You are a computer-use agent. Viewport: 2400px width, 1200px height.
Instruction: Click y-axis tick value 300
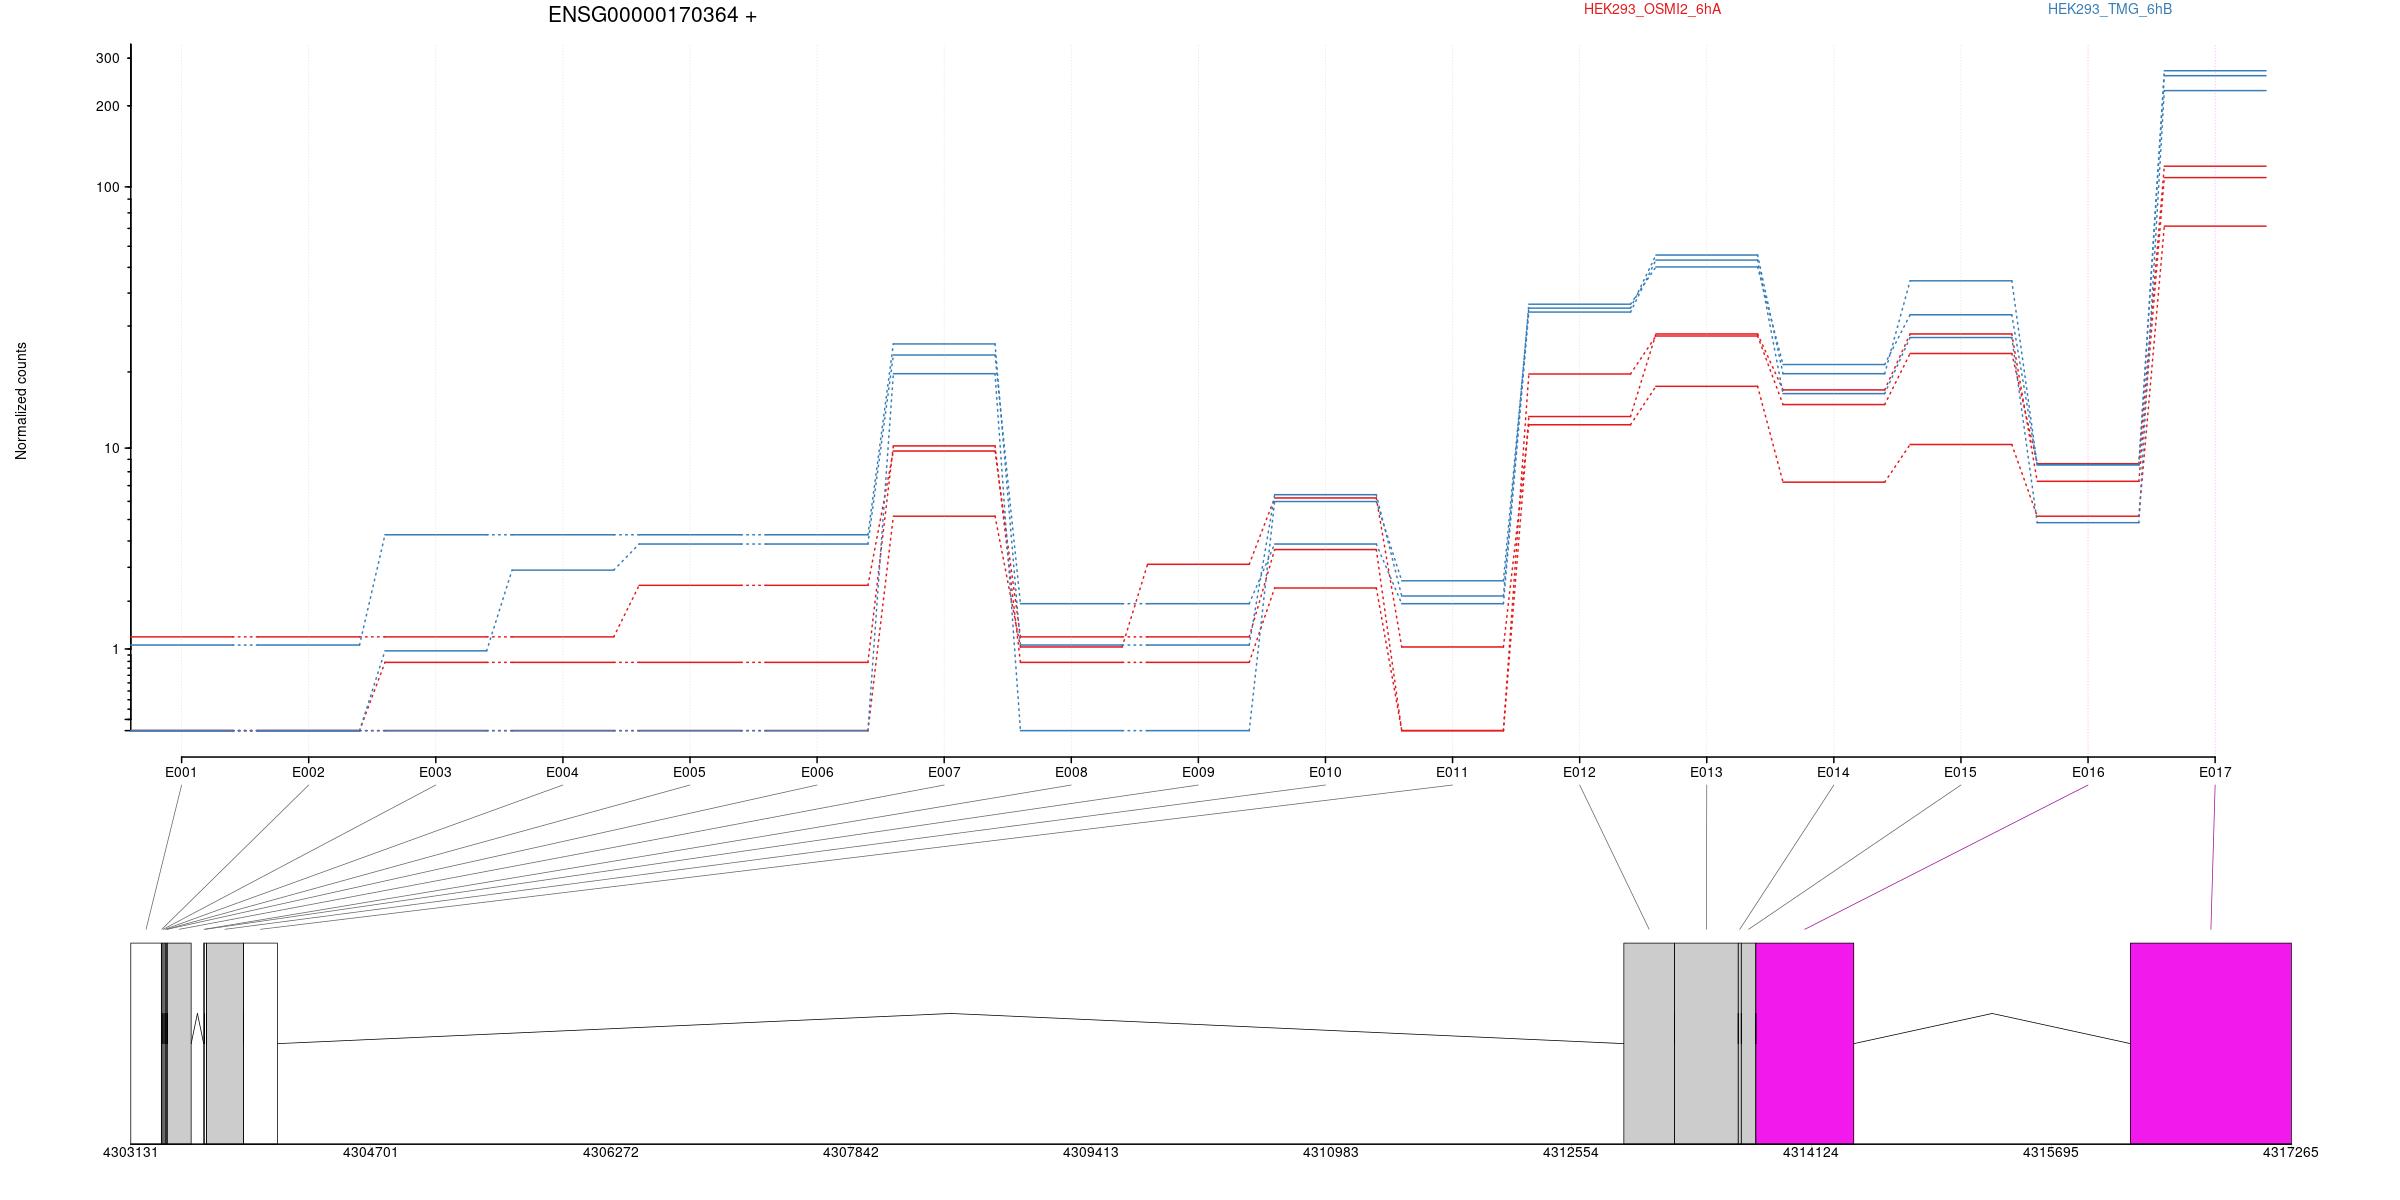tap(107, 58)
